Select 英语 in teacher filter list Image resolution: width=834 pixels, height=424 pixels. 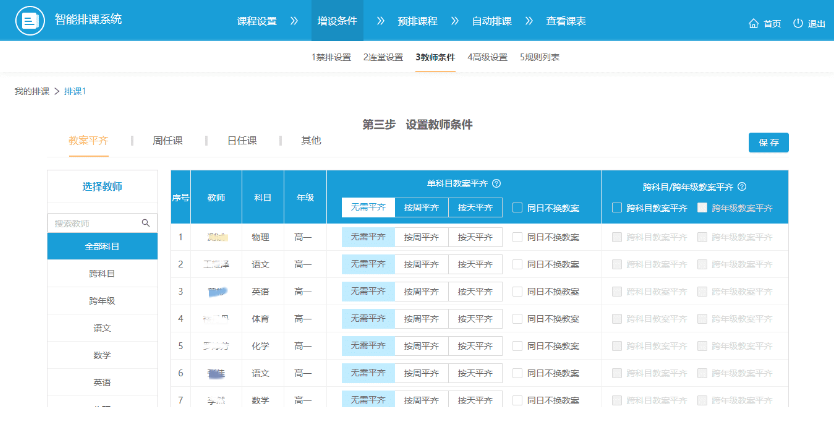click(102, 382)
